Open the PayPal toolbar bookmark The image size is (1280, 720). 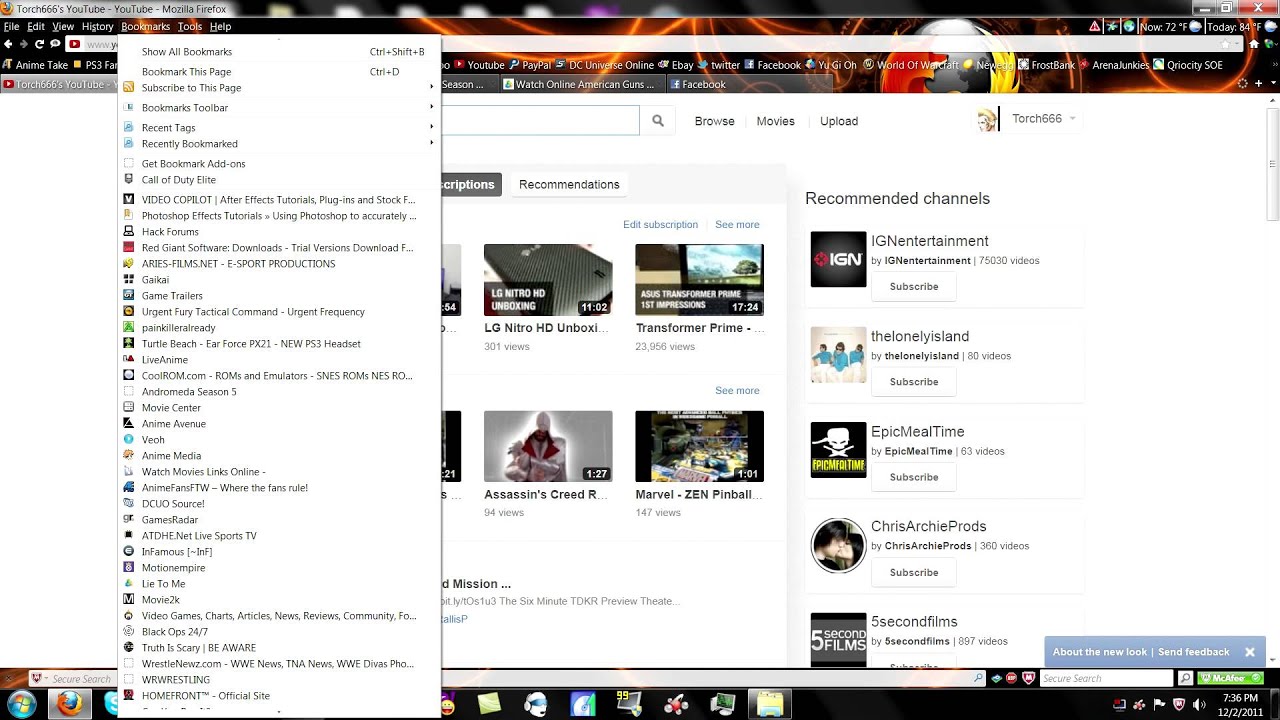pos(529,65)
